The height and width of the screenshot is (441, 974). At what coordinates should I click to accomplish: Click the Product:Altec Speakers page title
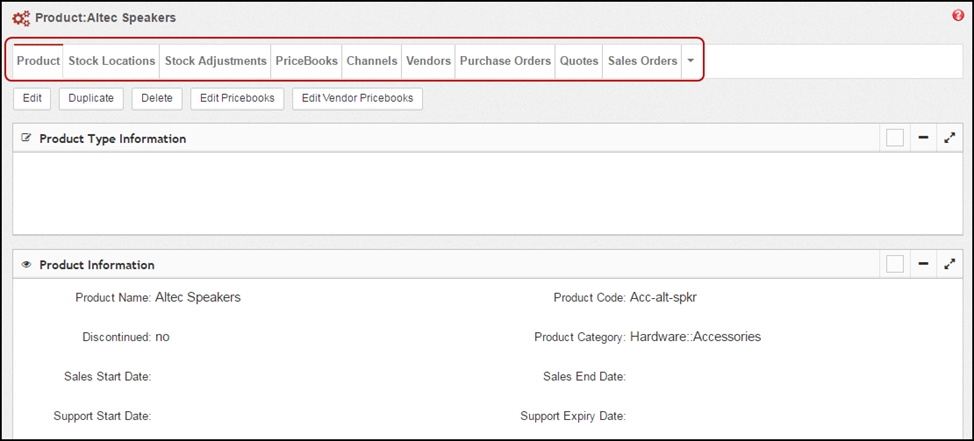pyautogui.click(x=106, y=18)
